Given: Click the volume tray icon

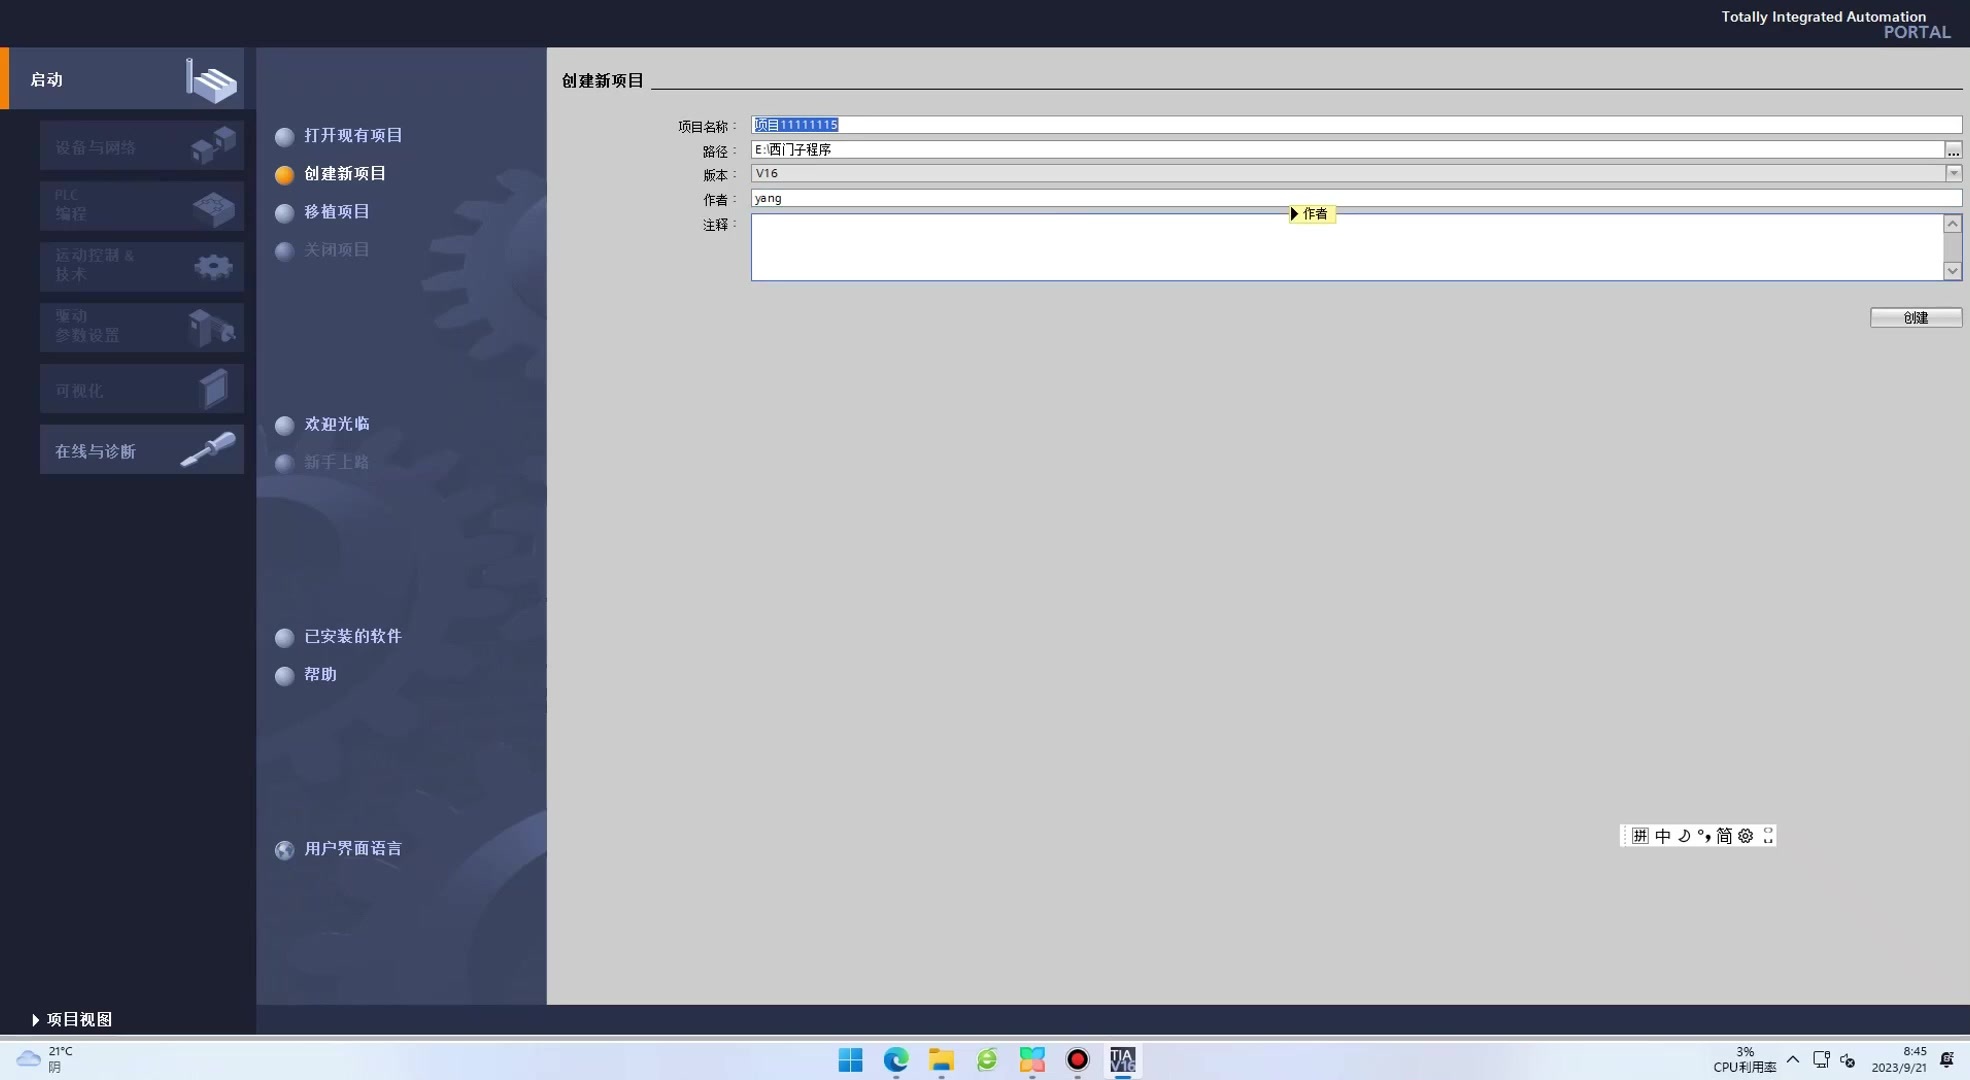Looking at the screenshot, I should [x=1848, y=1060].
